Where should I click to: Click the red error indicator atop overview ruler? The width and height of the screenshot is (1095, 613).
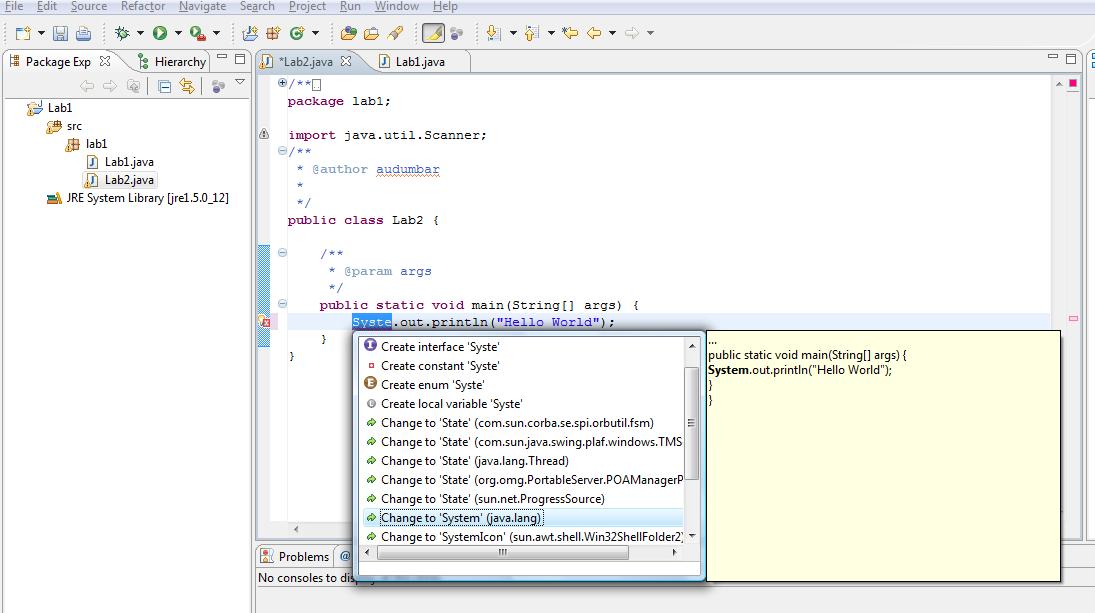[1073, 83]
